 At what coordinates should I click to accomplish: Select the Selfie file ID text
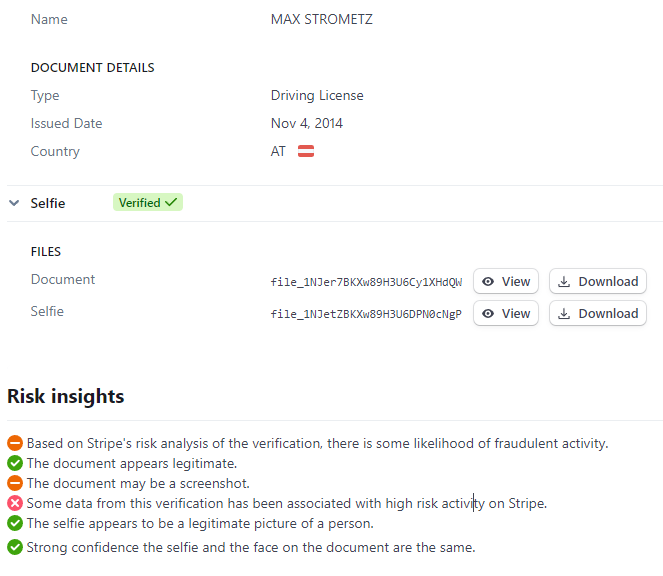pyautogui.click(x=366, y=314)
